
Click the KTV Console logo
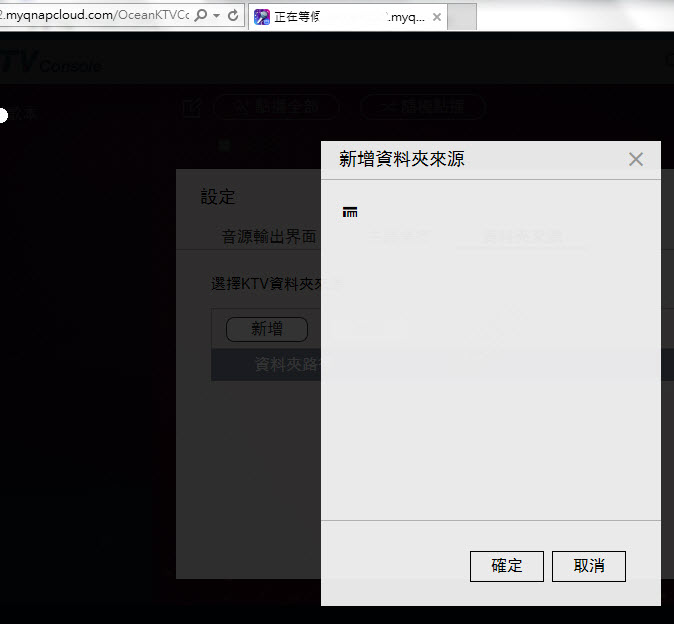click(x=51, y=63)
